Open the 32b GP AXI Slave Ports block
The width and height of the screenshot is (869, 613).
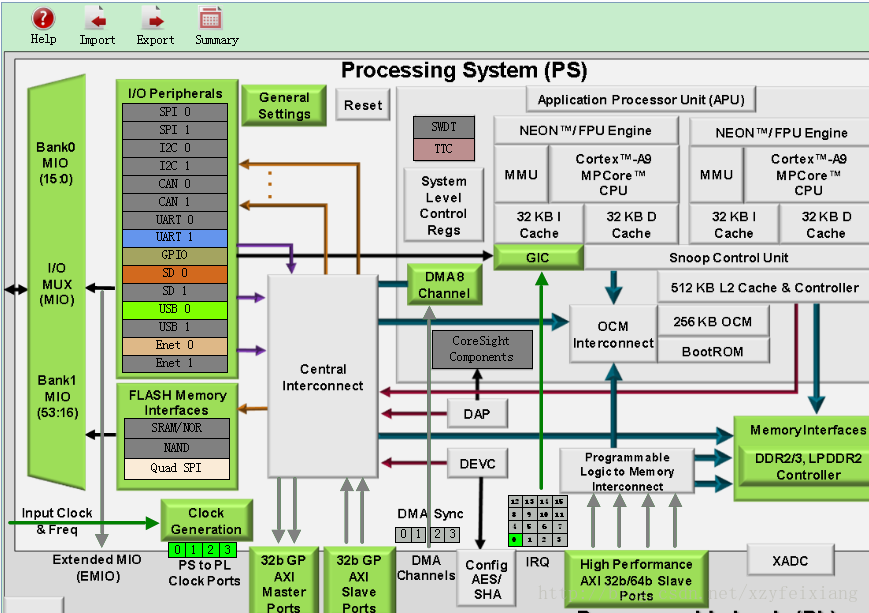(x=359, y=581)
